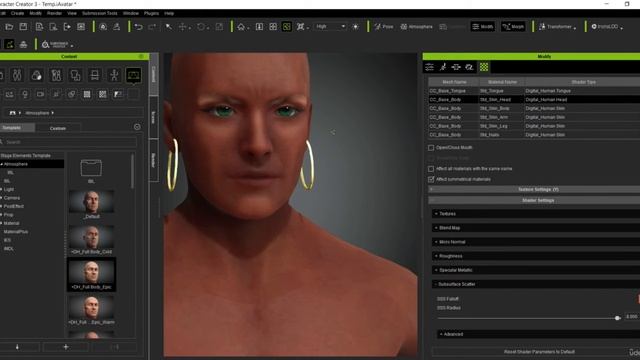Viewport: 640px width, 360px height.
Task: Expand the Micro Normal section
Action: [x=536, y=242]
